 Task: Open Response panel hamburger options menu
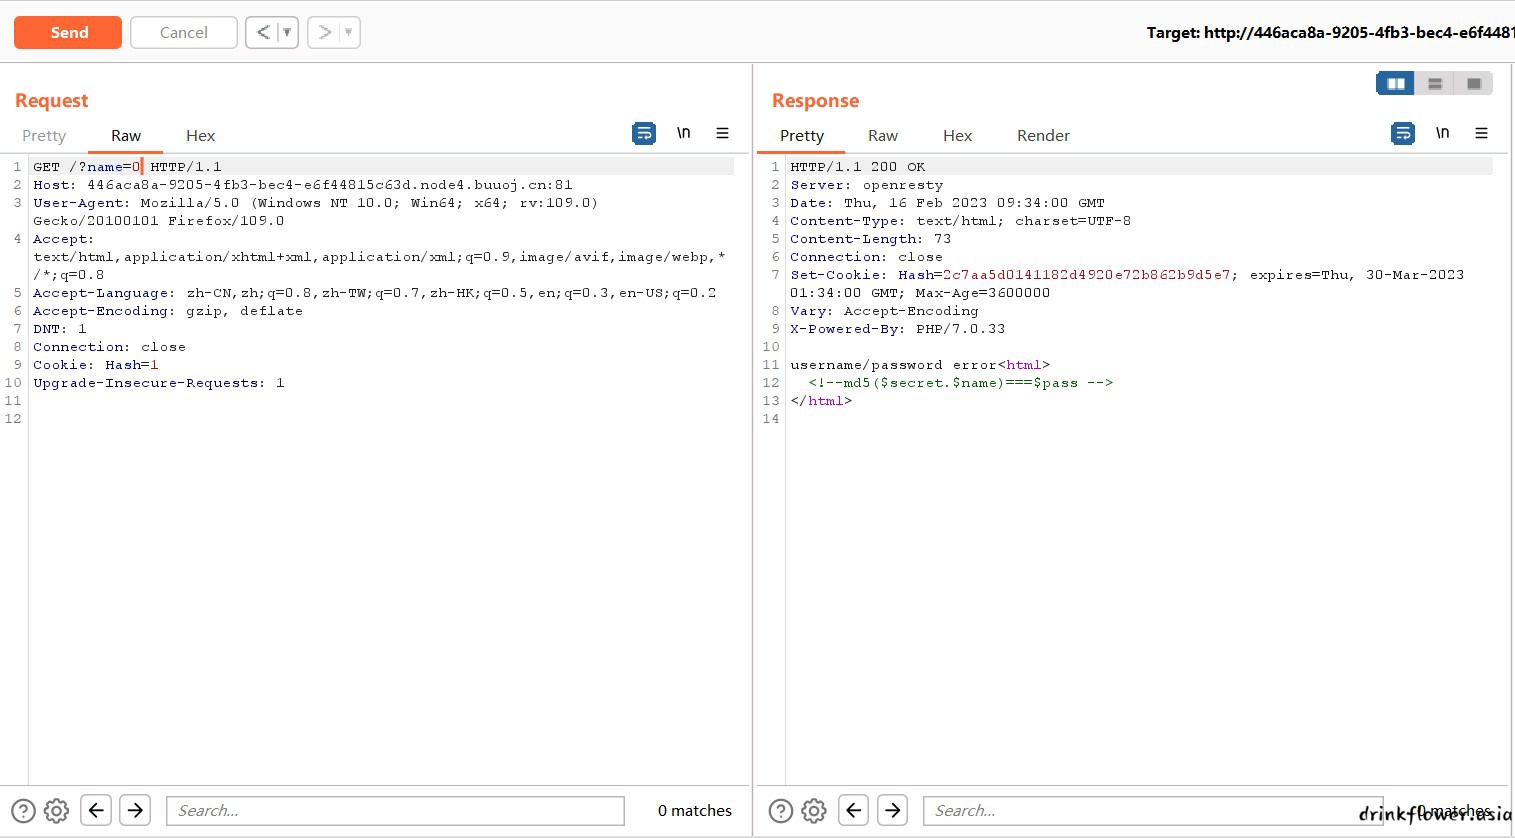1482,133
